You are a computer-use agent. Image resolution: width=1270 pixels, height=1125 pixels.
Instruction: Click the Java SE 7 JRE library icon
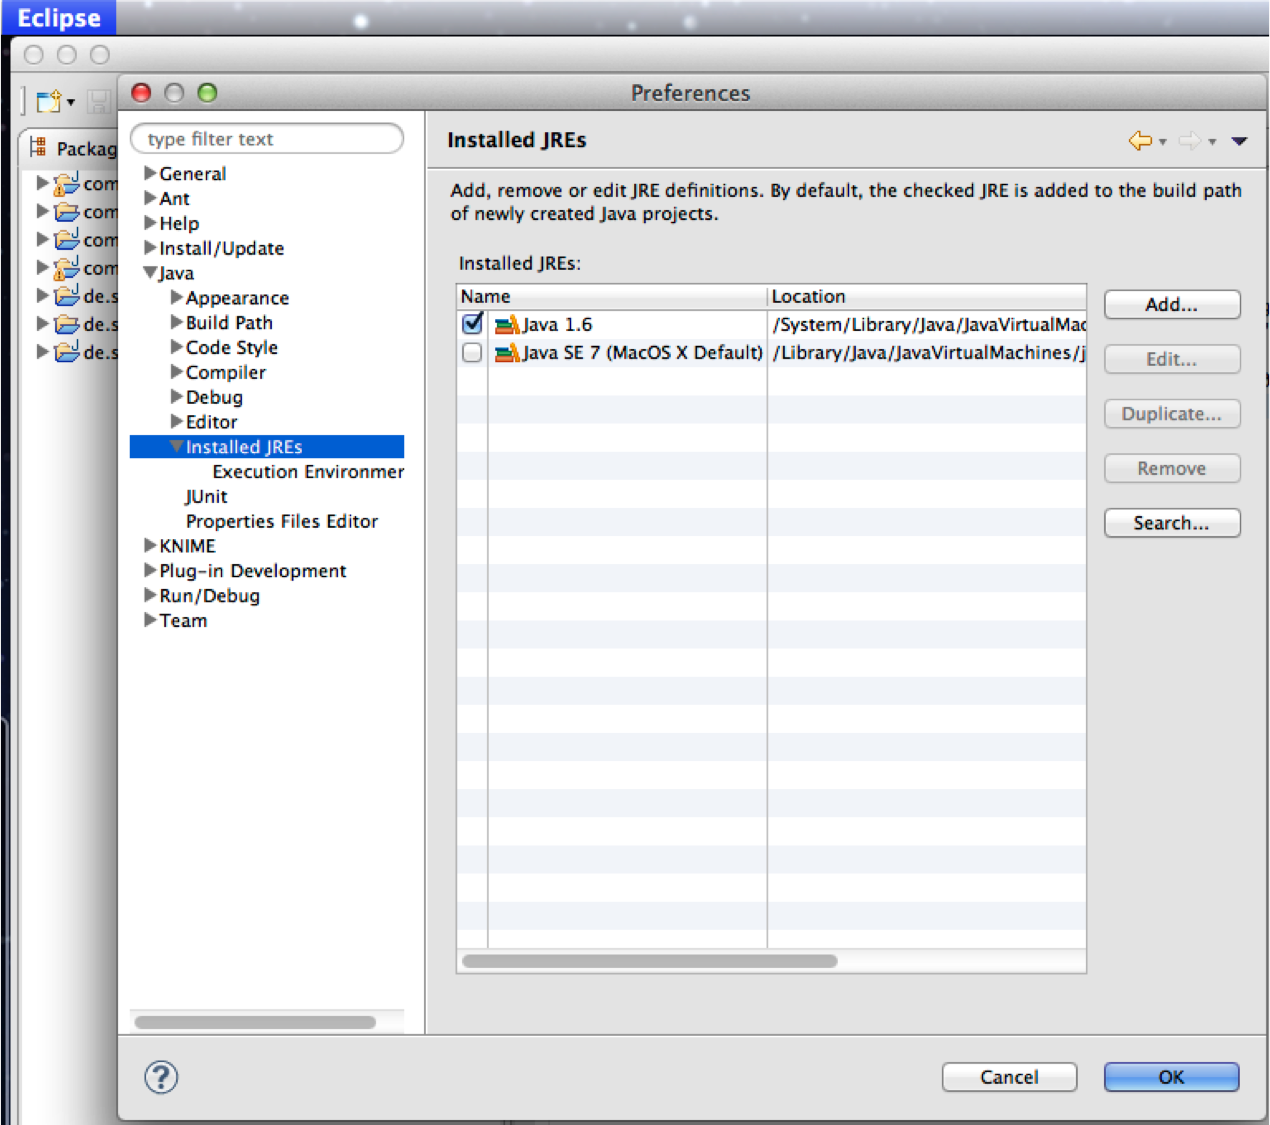pyautogui.click(x=507, y=353)
